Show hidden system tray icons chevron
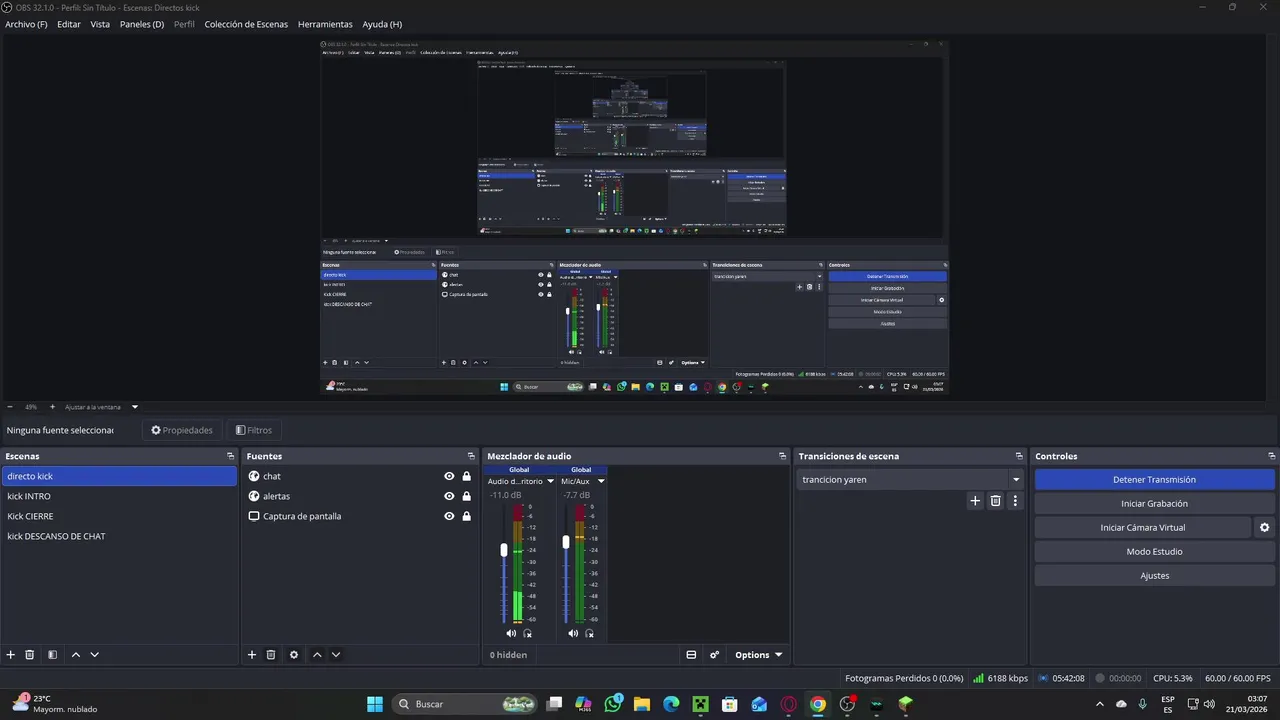Image resolution: width=1280 pixels, height=720 pixels. (x=1100, y=704)
